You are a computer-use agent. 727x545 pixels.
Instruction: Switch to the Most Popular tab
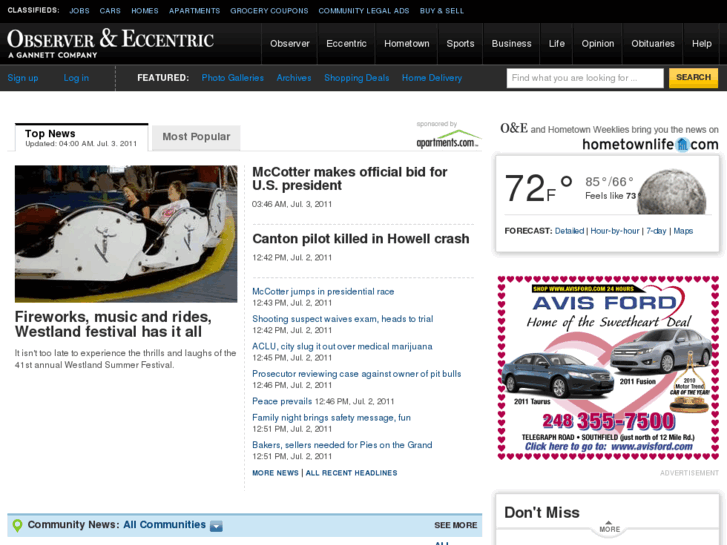coord(196,137)
